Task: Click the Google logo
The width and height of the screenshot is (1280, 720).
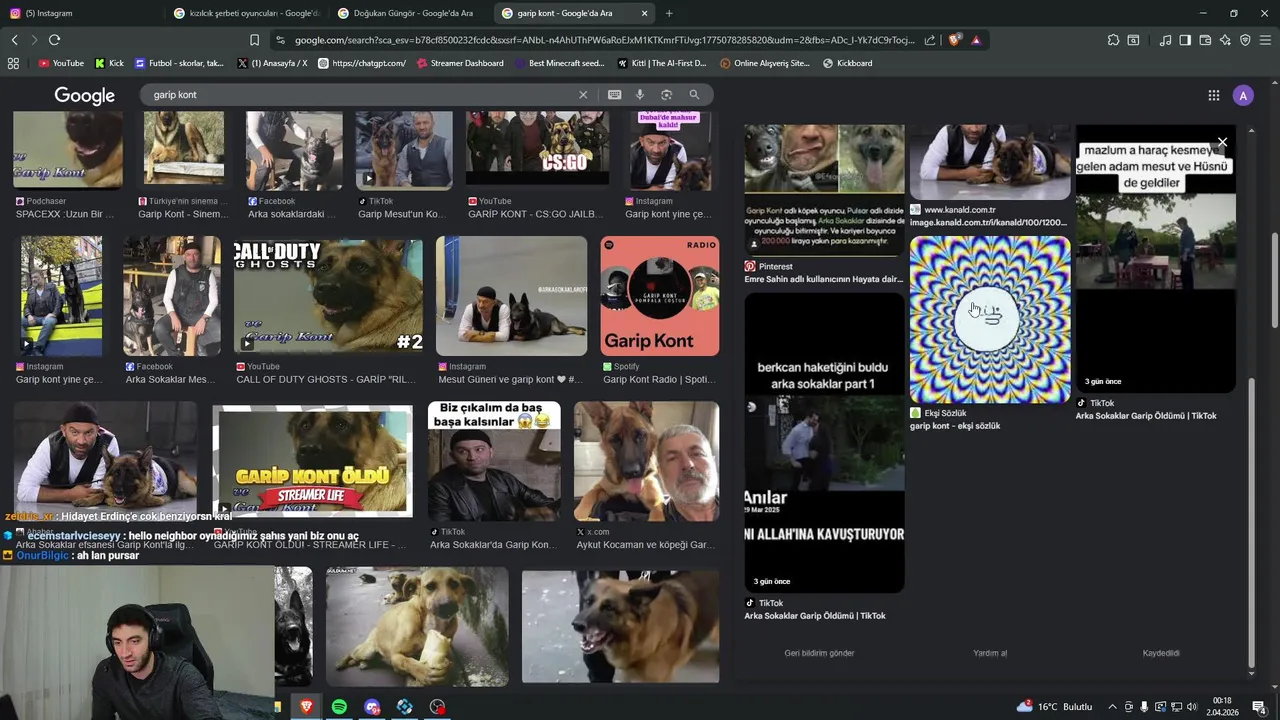Action: click(84, 95)
